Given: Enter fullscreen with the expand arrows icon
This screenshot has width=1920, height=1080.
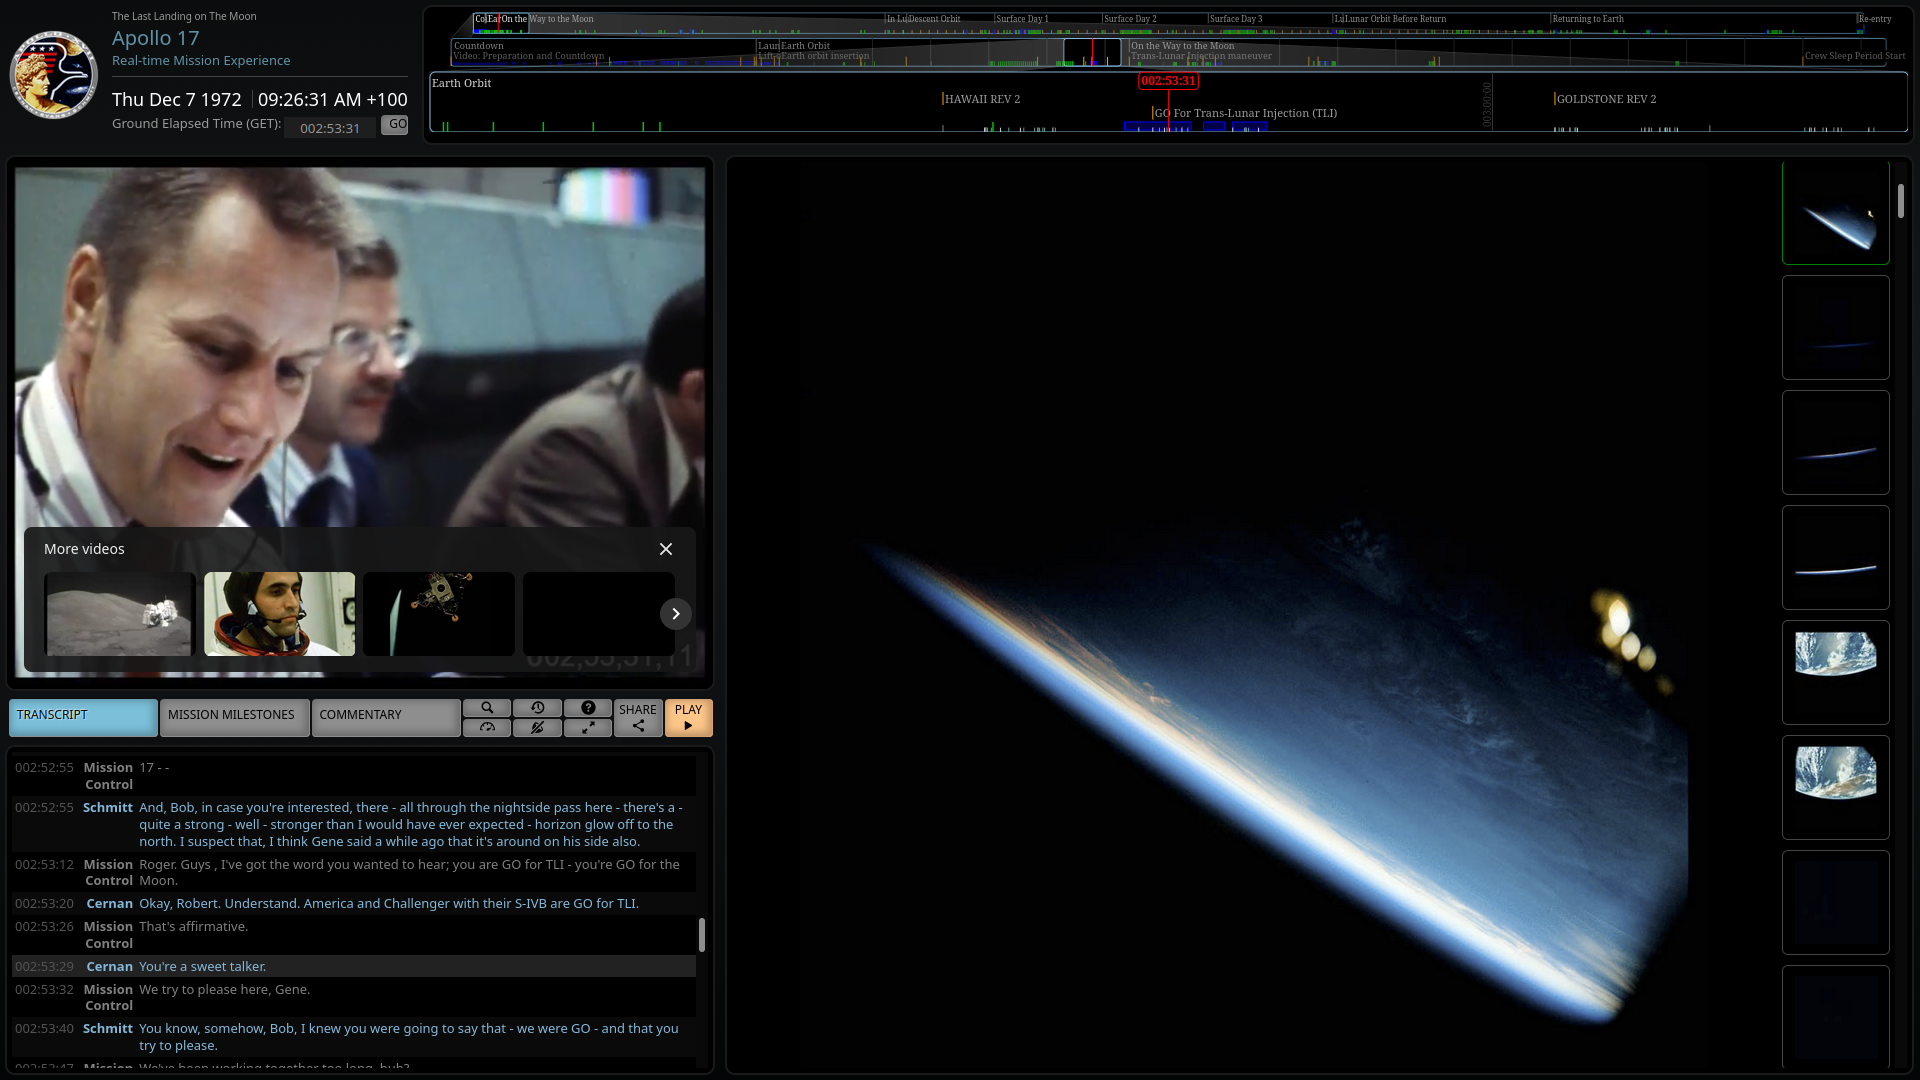Looking at the screenshot, I should pos(588,728).
